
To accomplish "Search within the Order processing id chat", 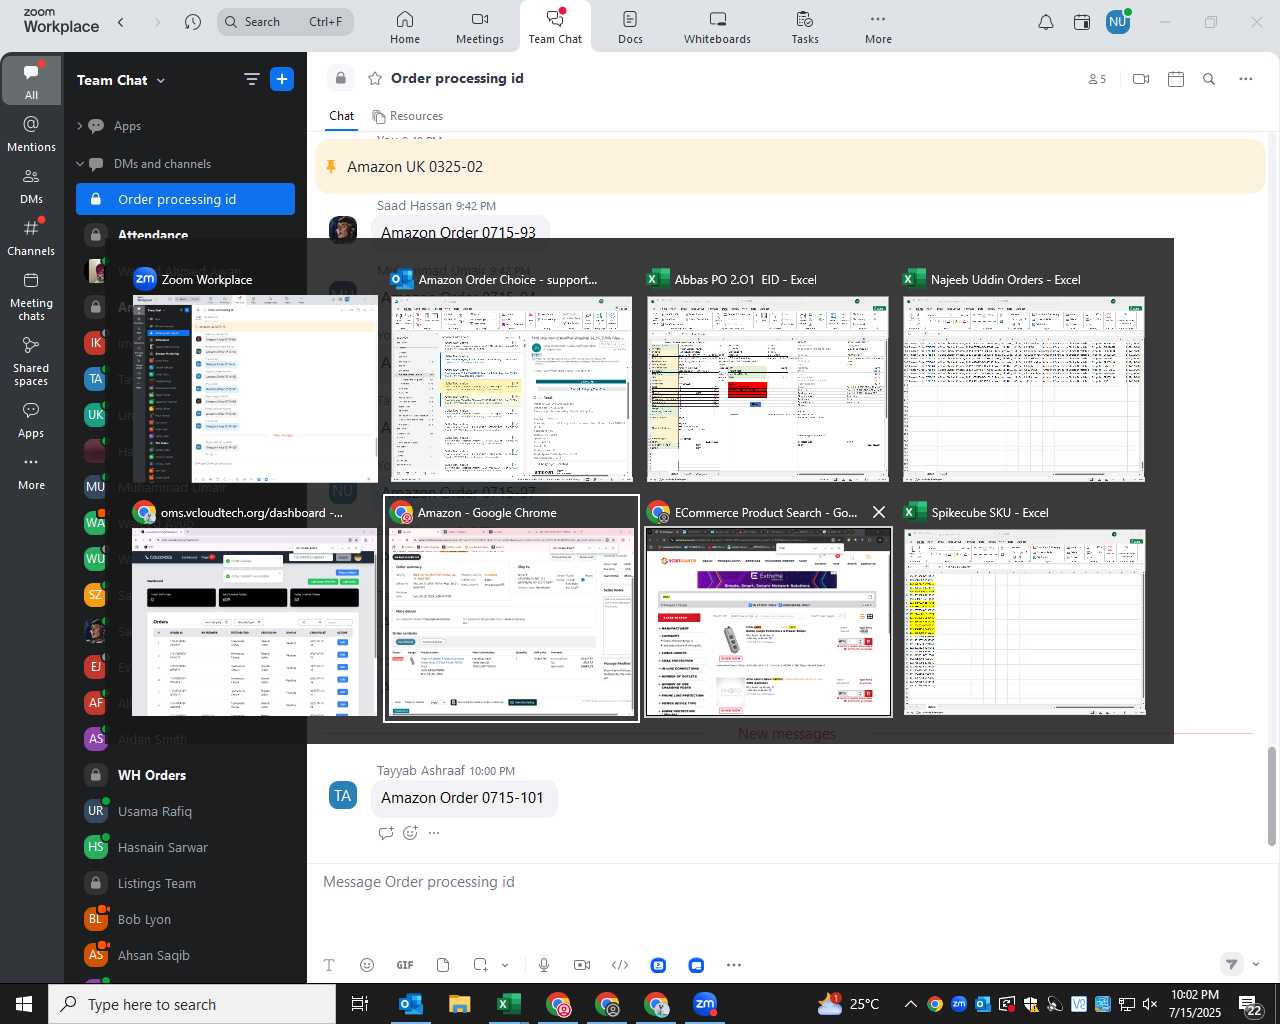I will coord(1209,79).
